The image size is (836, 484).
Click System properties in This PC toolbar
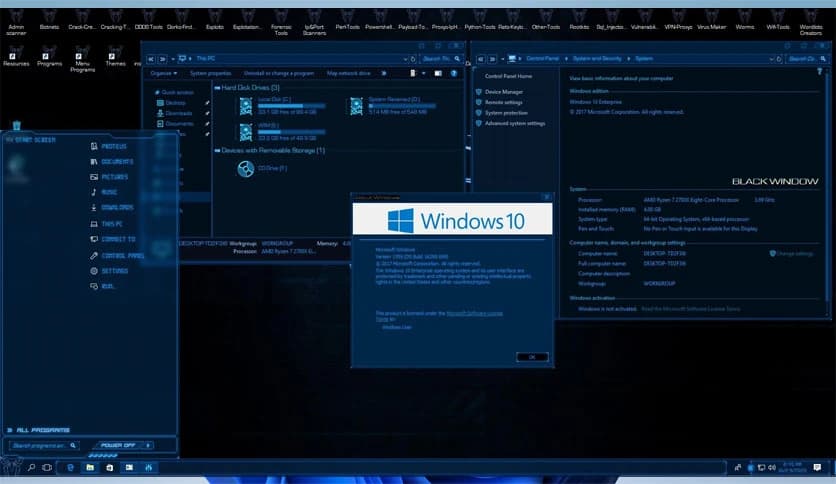[211, 74]
